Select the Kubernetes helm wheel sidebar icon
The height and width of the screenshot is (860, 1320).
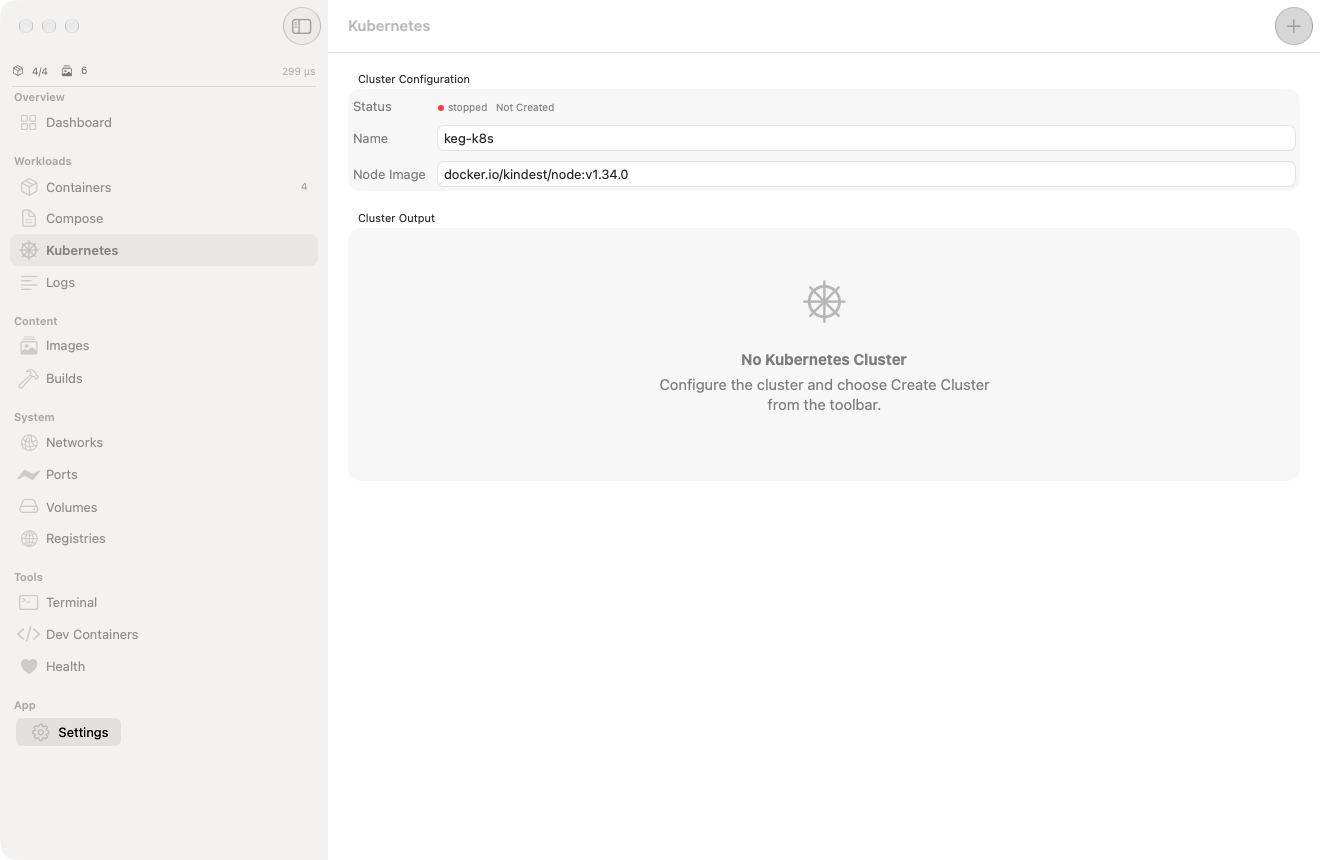coord(29,250)
